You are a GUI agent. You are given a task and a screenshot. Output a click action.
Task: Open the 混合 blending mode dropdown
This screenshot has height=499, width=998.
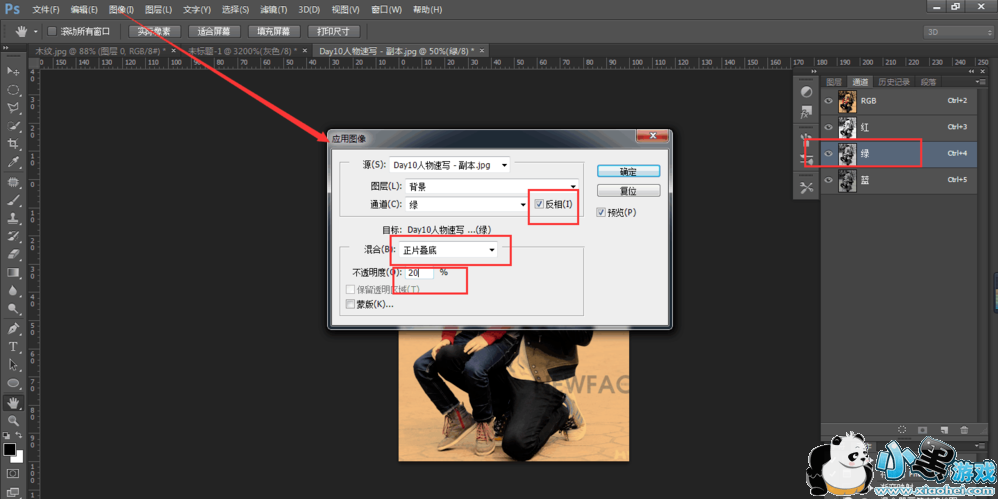point(449,251)
